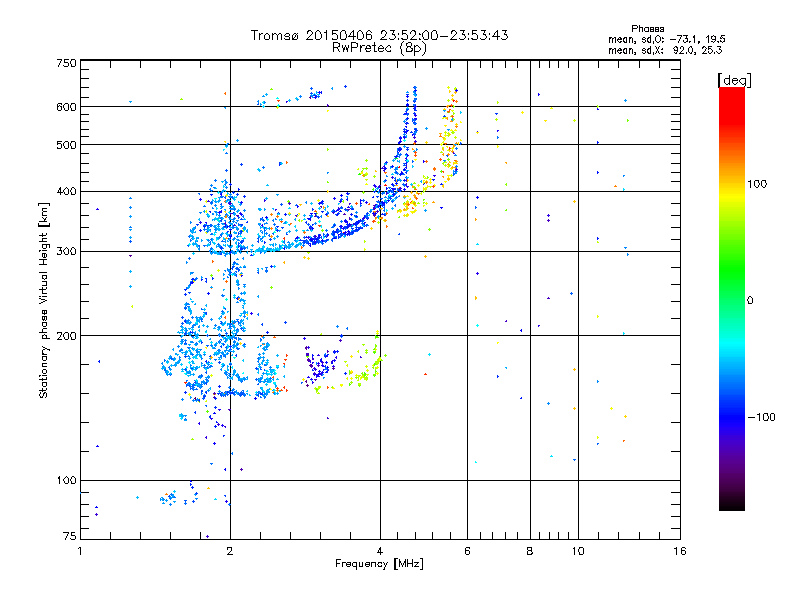Click the x-axis '10' tick label
The height and width of the screenshot is (600, 800).
pyautogui.click(x=578, y=551)
